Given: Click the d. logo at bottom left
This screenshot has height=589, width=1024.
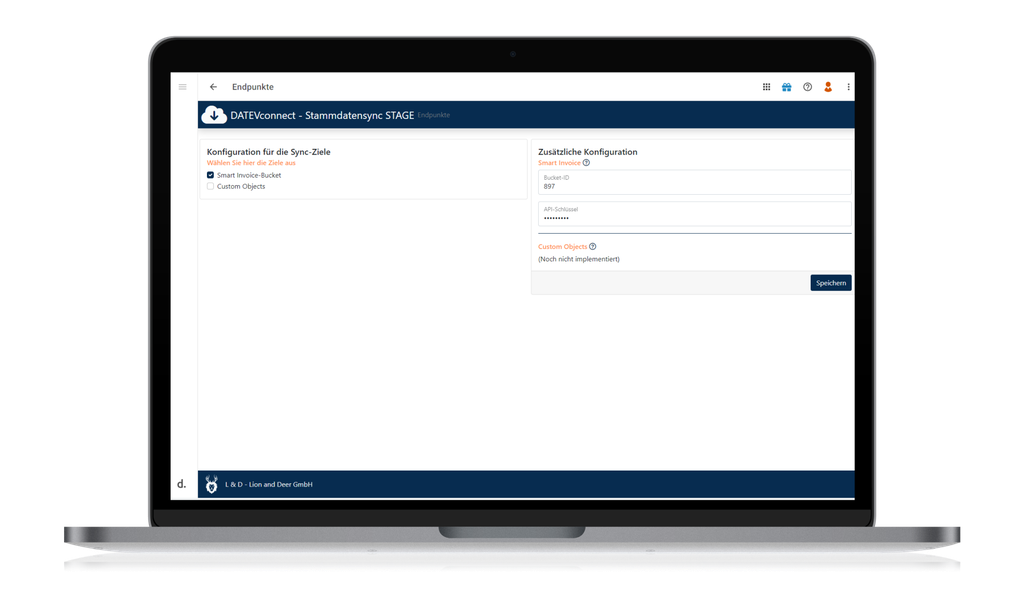Looking at the screenshot, I should coord(182,484).
